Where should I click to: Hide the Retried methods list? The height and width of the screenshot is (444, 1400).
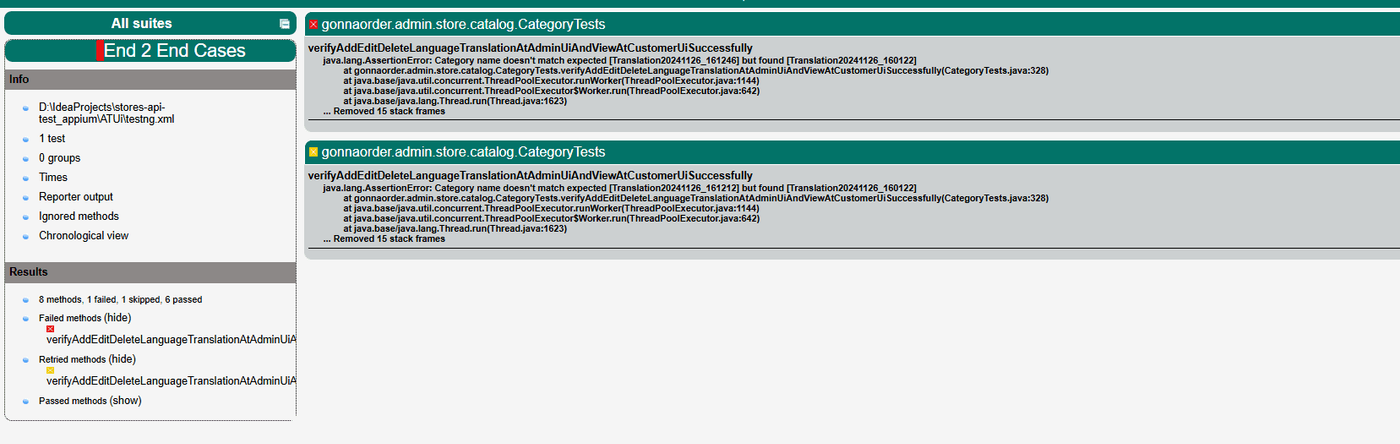pyautogui.click(x=122, y=359)
